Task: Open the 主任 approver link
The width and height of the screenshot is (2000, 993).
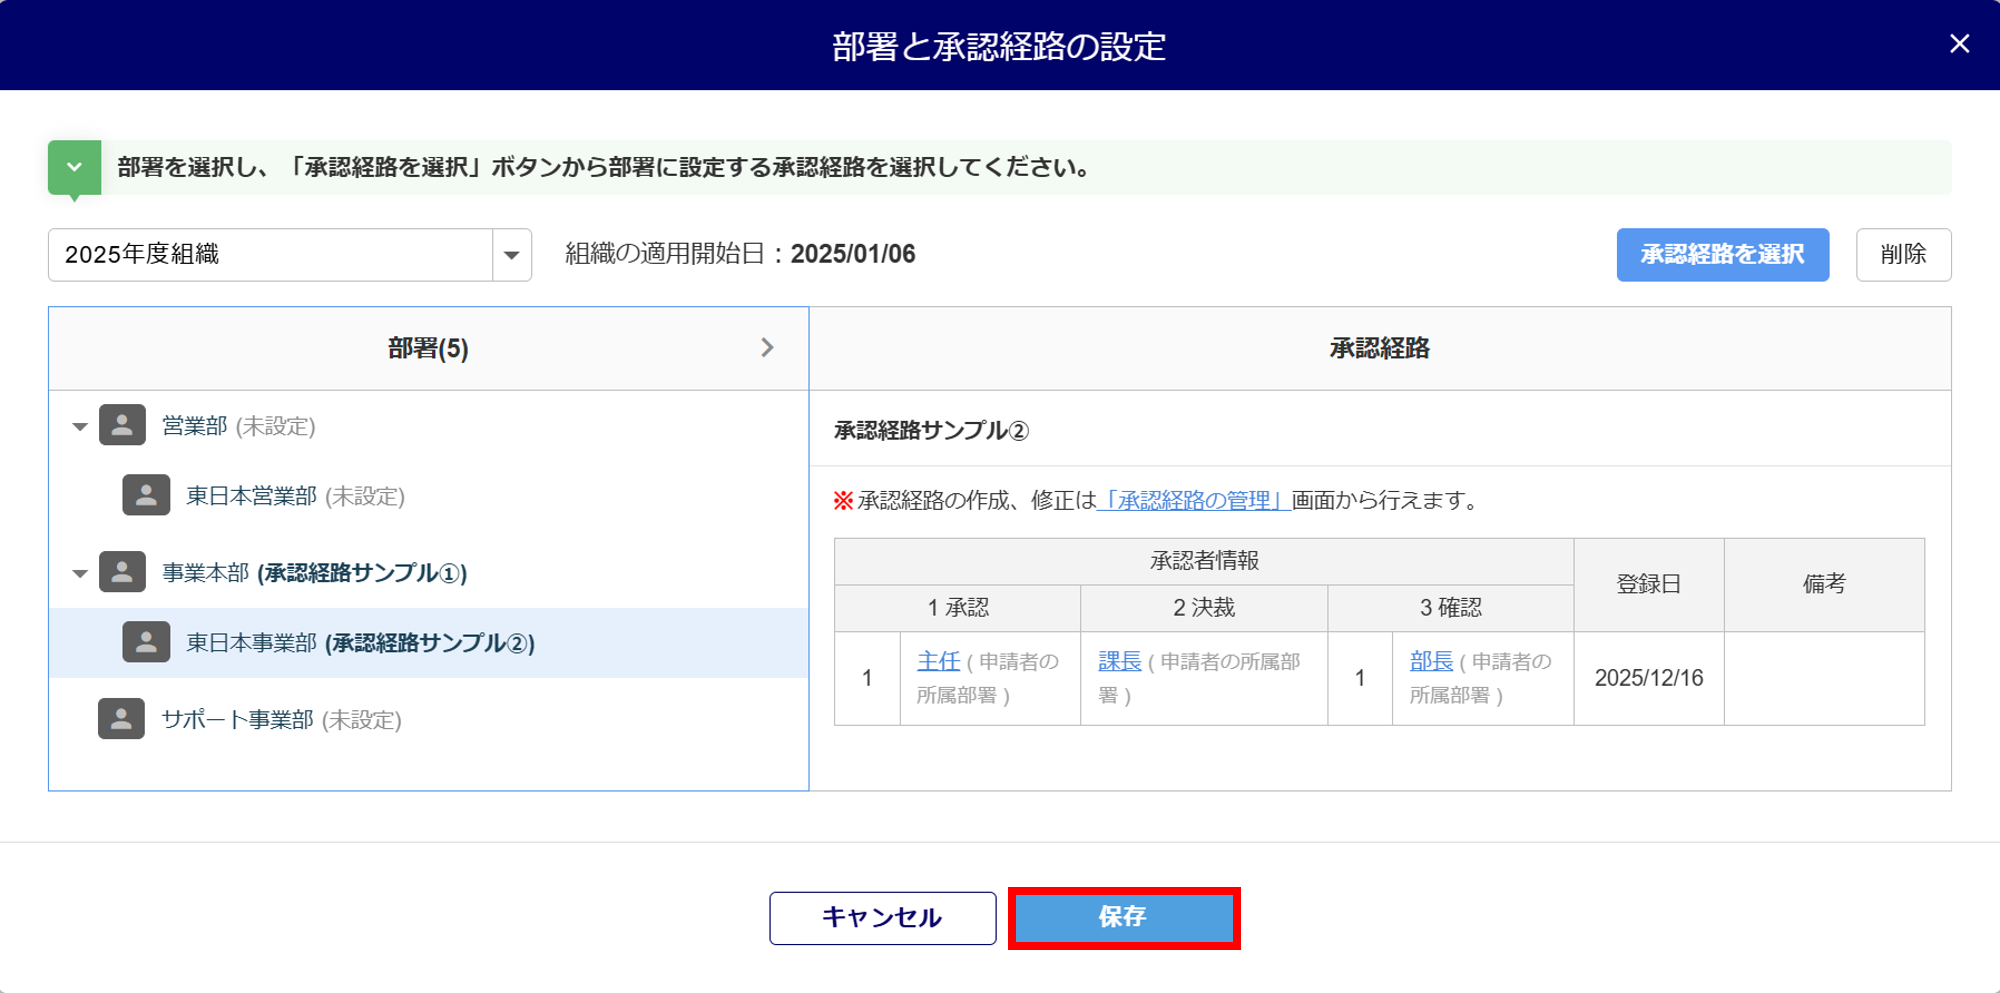Action: (938, 661)
